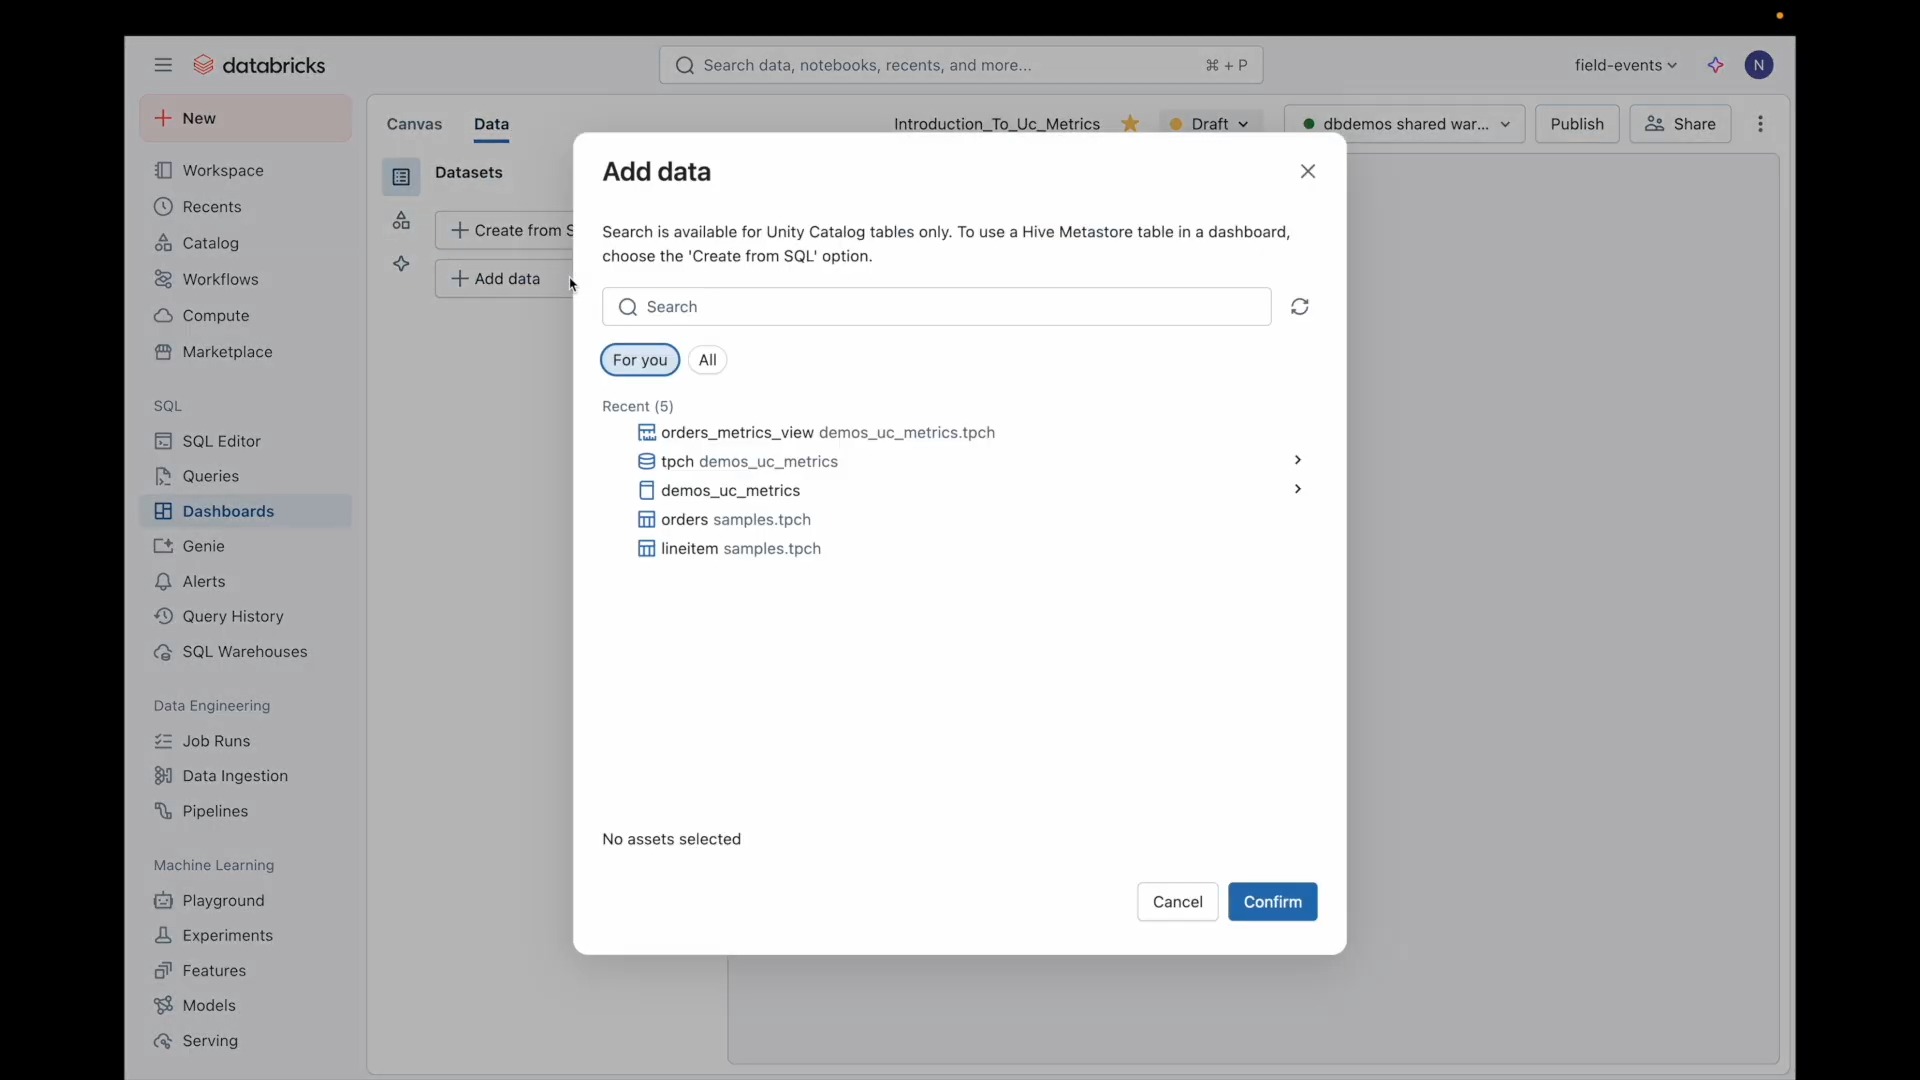Screen dimensions: 1920x1080
Task: Open Queries in the sidebar
Action: [x=246, y=476]
